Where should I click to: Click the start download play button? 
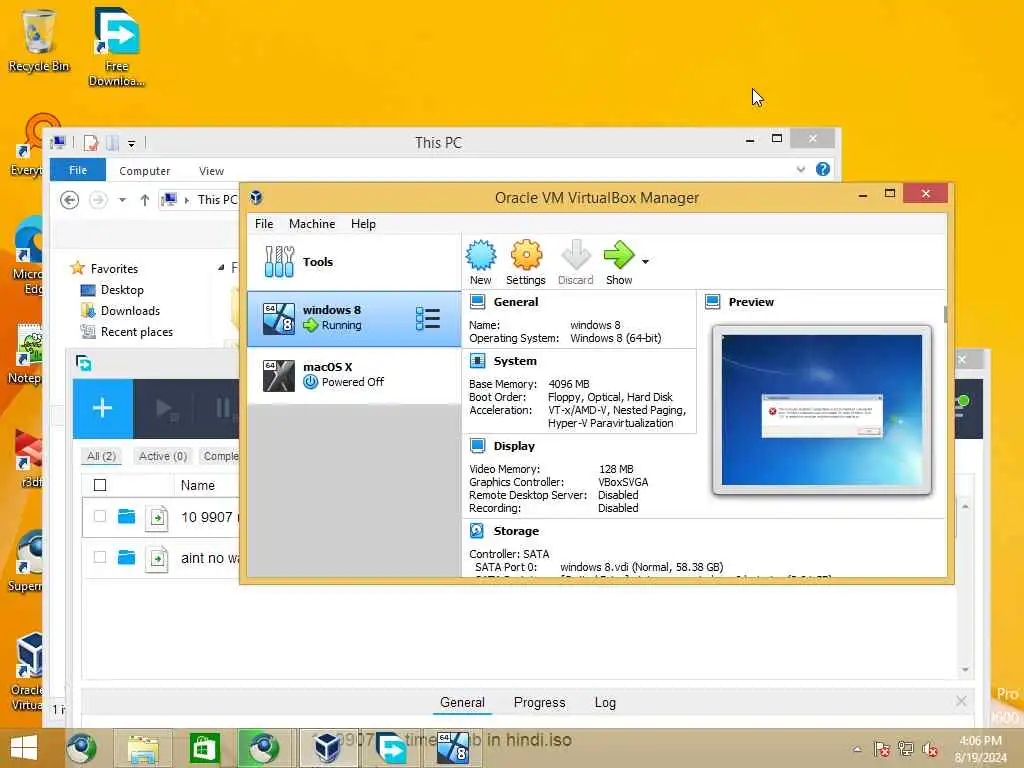165,409
